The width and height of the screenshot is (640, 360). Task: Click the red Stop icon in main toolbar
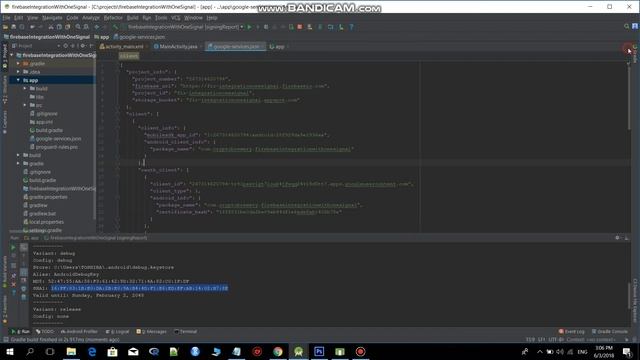pyautogui.click(x=300, y=27)
